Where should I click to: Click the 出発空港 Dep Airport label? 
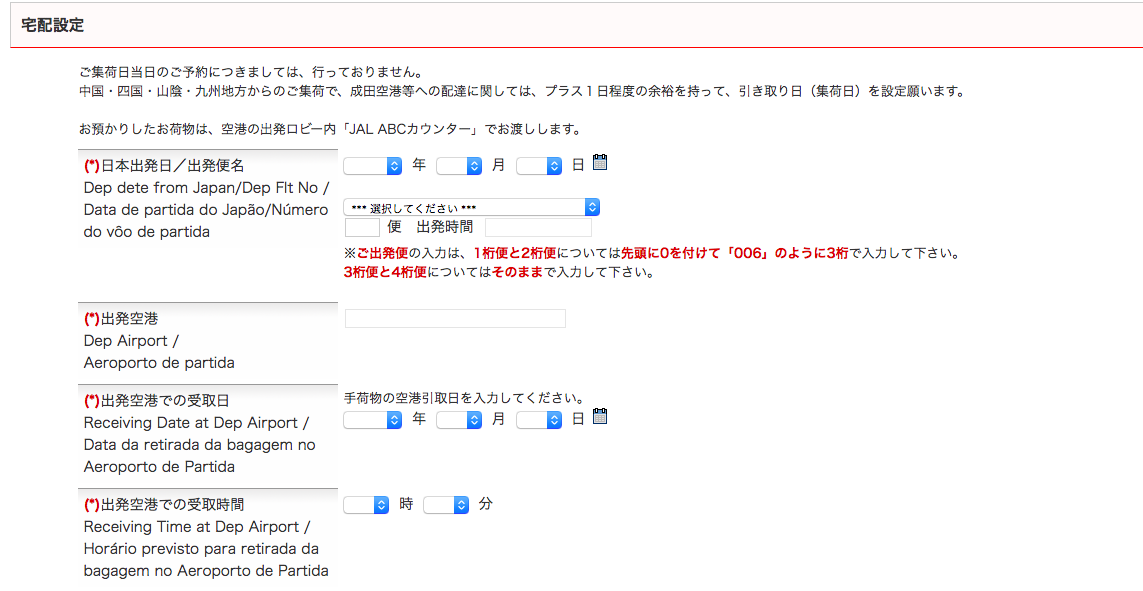point(129,319)
